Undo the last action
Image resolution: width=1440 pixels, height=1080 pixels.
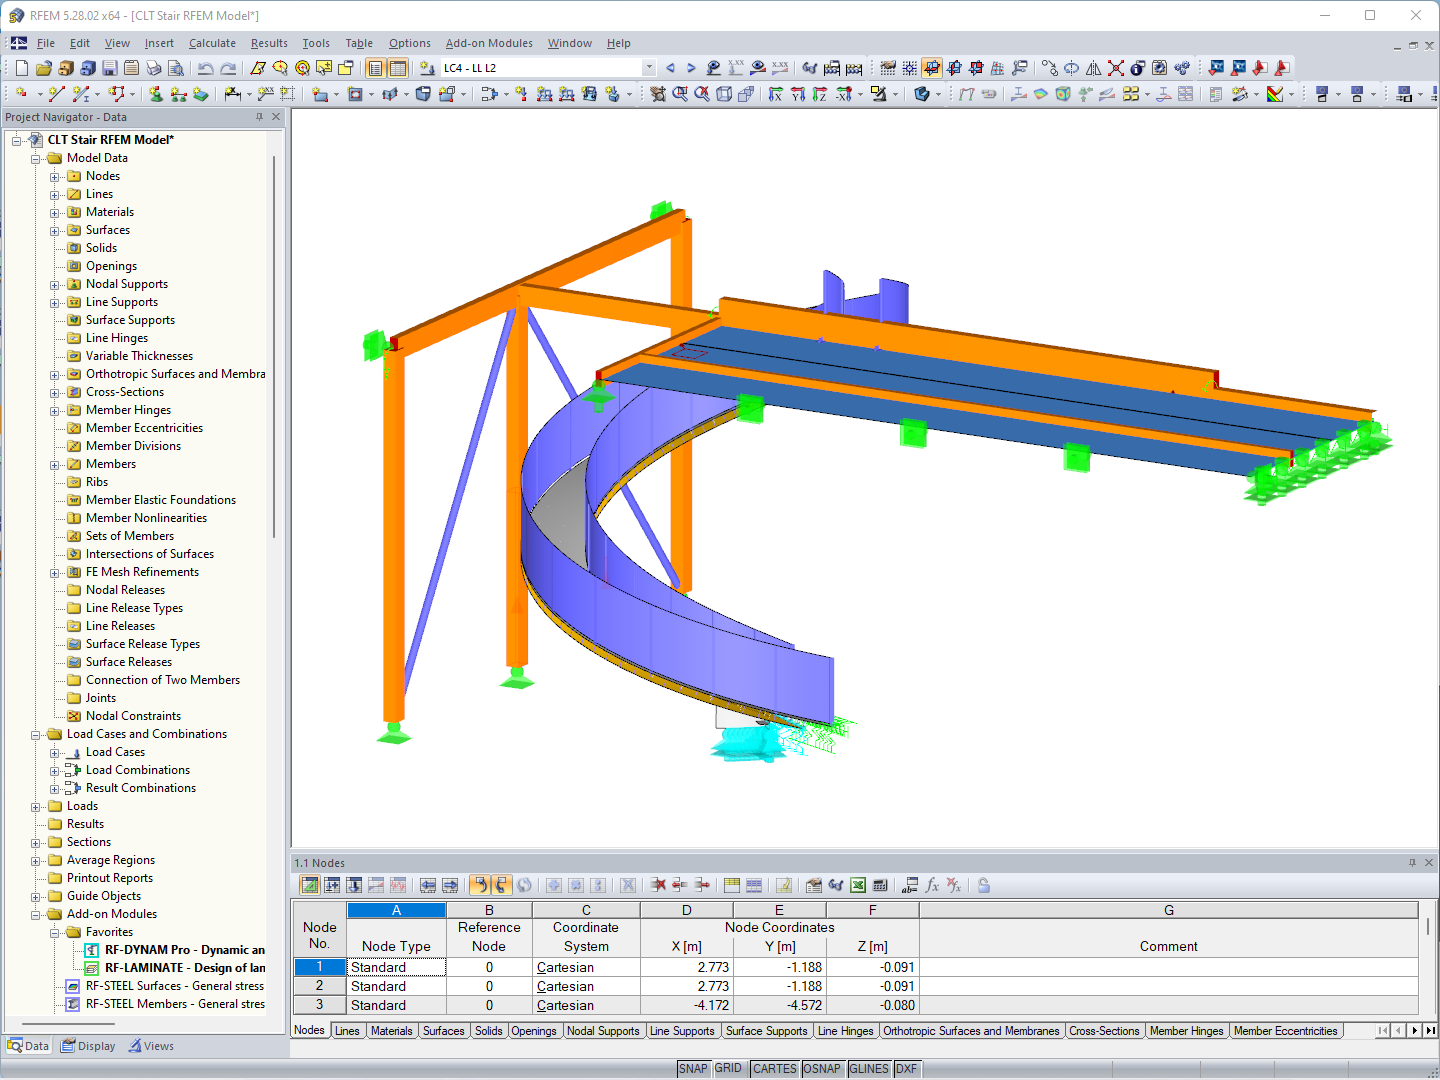coord(206,68)
